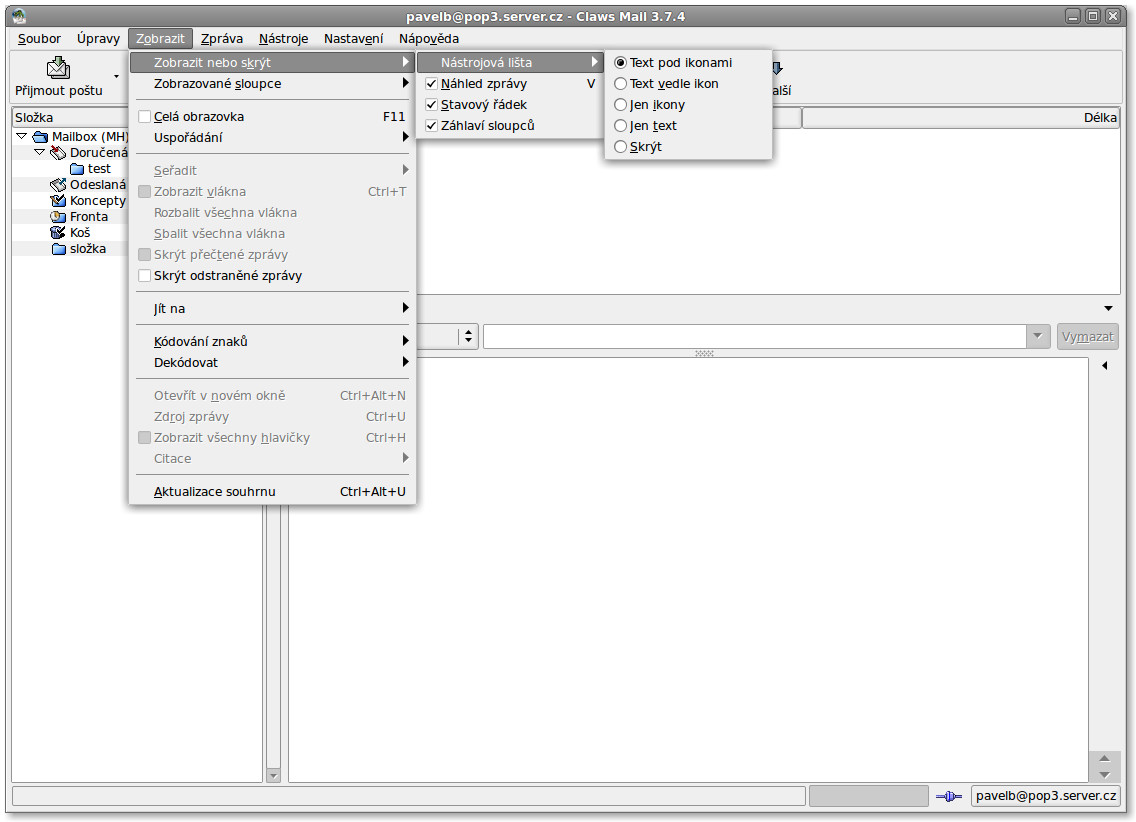
Task: Choose the Text vedle ikon radio option
Action: (621, 84)
